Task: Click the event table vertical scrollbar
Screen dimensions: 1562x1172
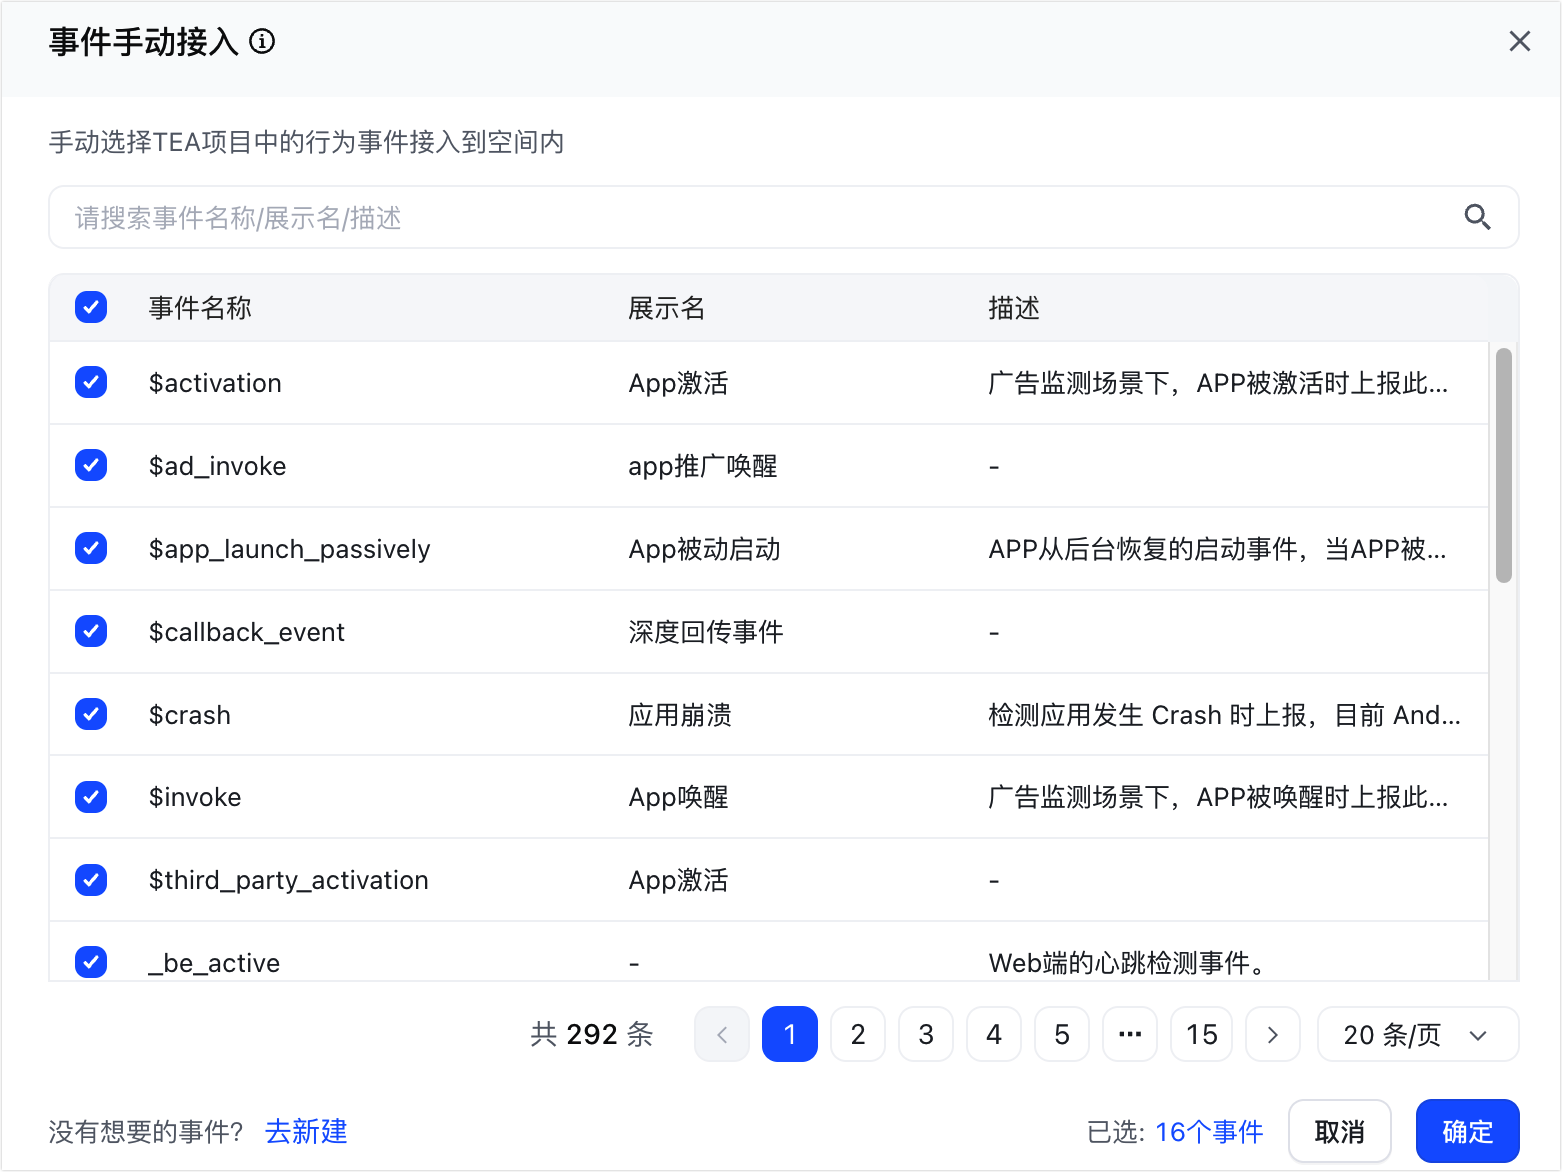Action: tap(1503, 465)
